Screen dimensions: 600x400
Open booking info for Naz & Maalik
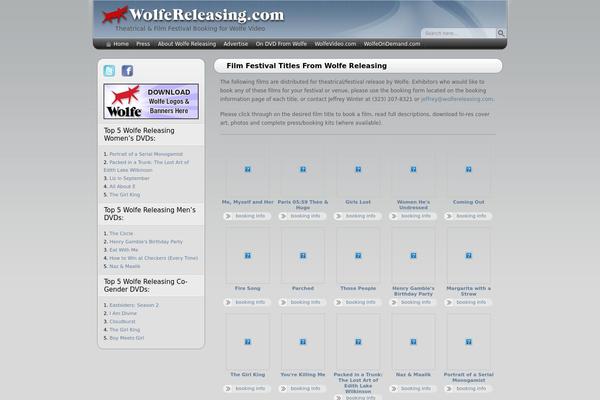pyautogui.click(x=413, y=389)
